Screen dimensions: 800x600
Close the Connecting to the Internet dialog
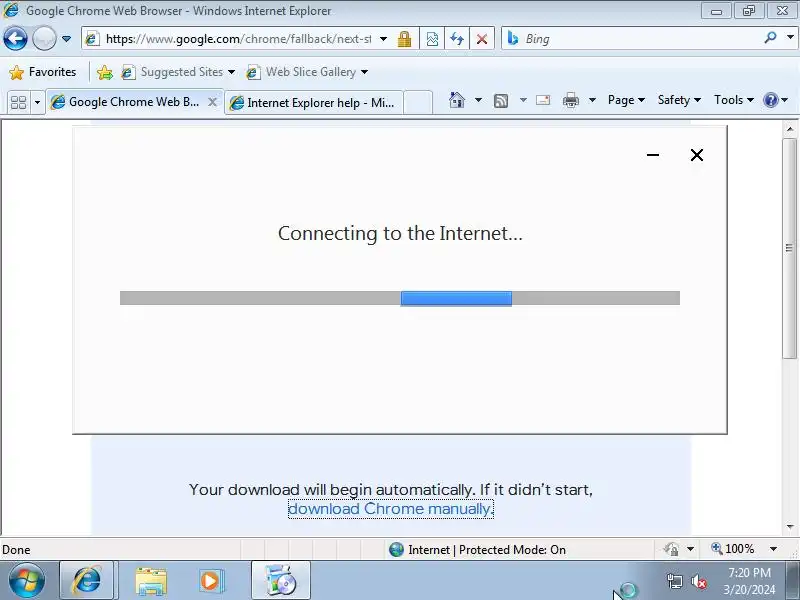[x=697, y=155]
